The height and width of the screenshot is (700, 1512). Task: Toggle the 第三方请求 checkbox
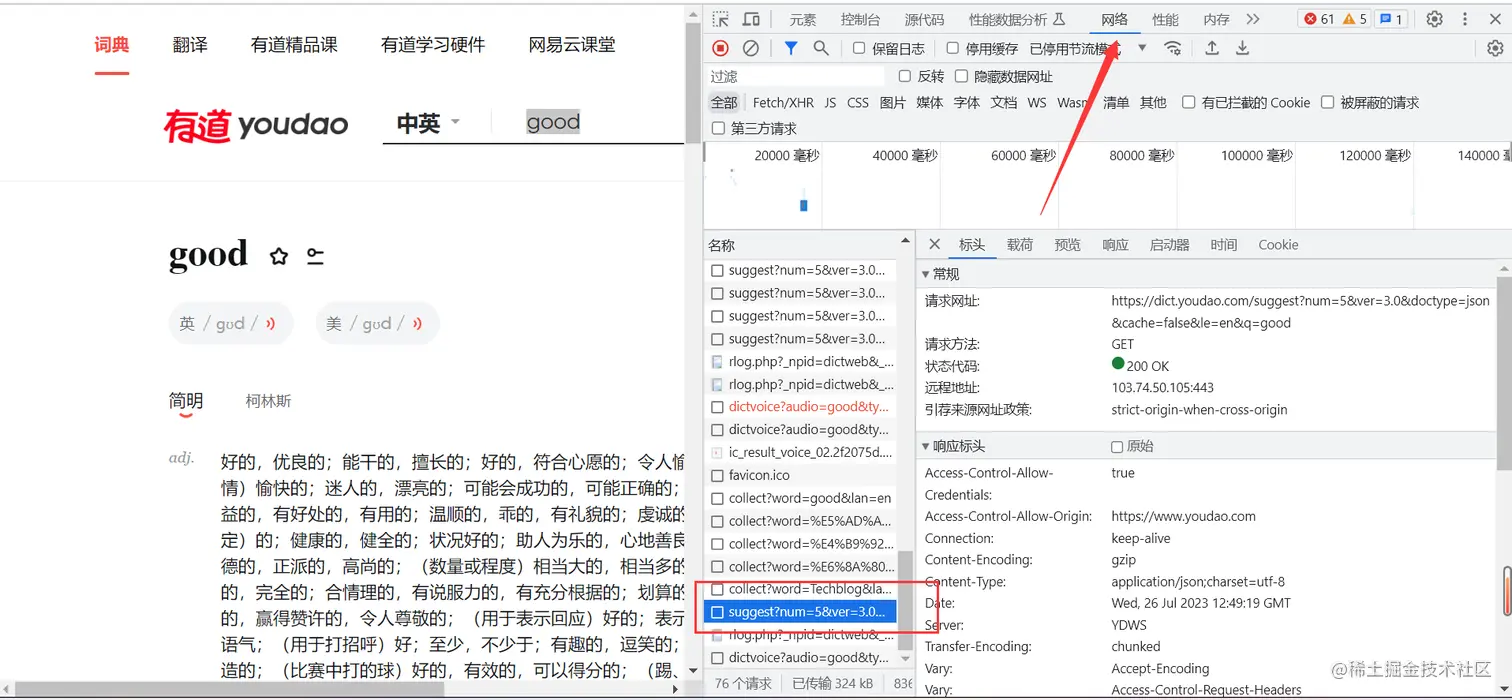coord(717,128)
